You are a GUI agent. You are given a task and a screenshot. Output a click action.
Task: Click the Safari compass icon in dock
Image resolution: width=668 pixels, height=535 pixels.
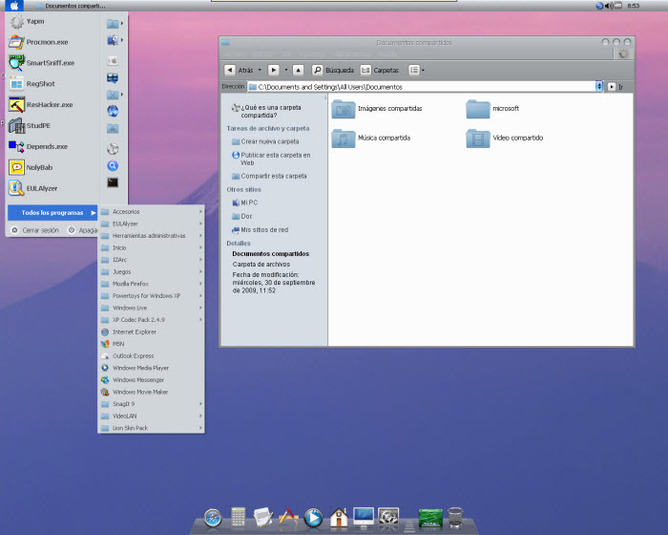click(x=212, y=518)
